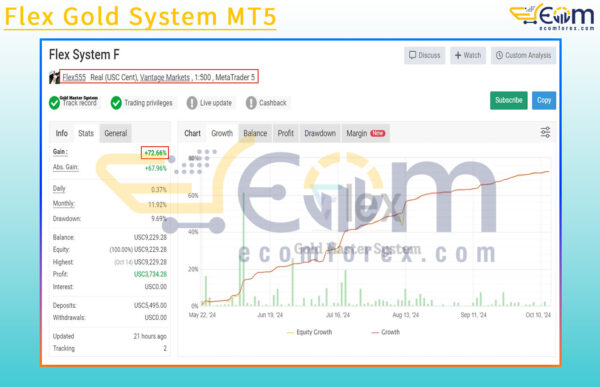Viewport: 600px width, 387px height.
Task: Select the Growth chart tab
Action: (222, 133)
